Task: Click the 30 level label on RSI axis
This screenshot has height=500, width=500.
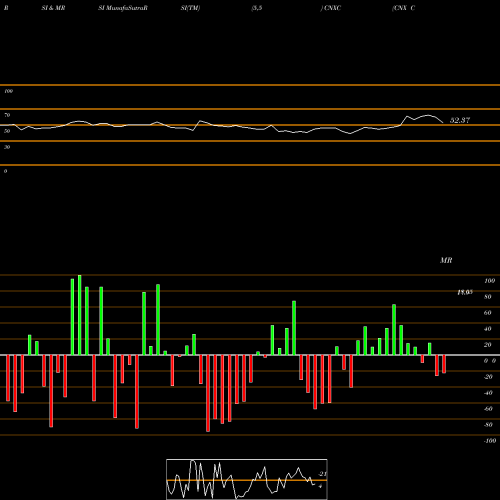Action: pos(7,147)
